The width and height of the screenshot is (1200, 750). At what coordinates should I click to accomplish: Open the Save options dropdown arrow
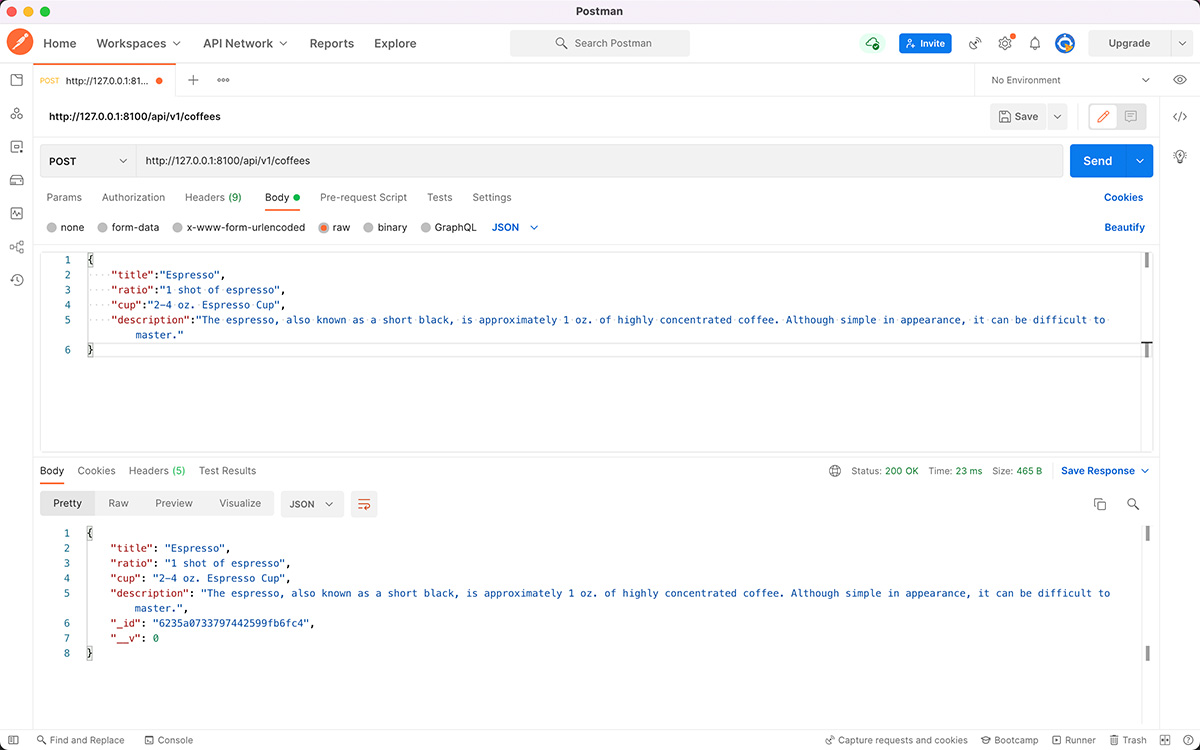coord(1058,117)
